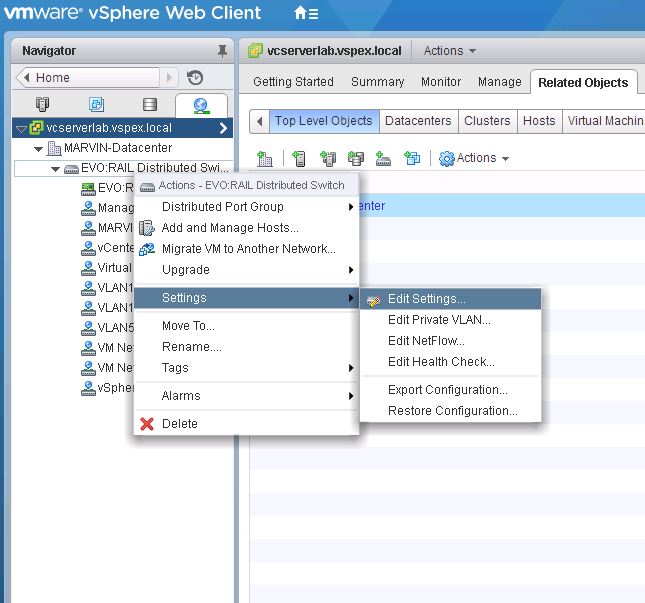645x603 pixels.
Task: Click the vSphere home icon in header
Action: pos(307,14)
